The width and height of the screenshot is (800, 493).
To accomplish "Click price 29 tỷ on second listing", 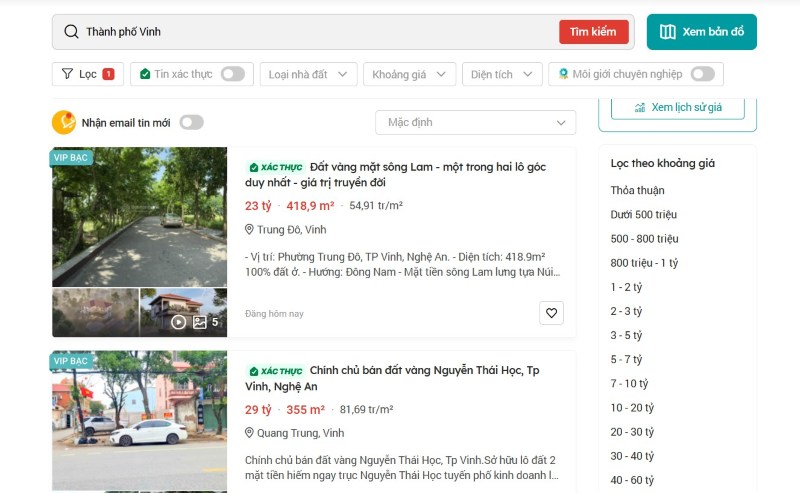I will coord(258,409).
